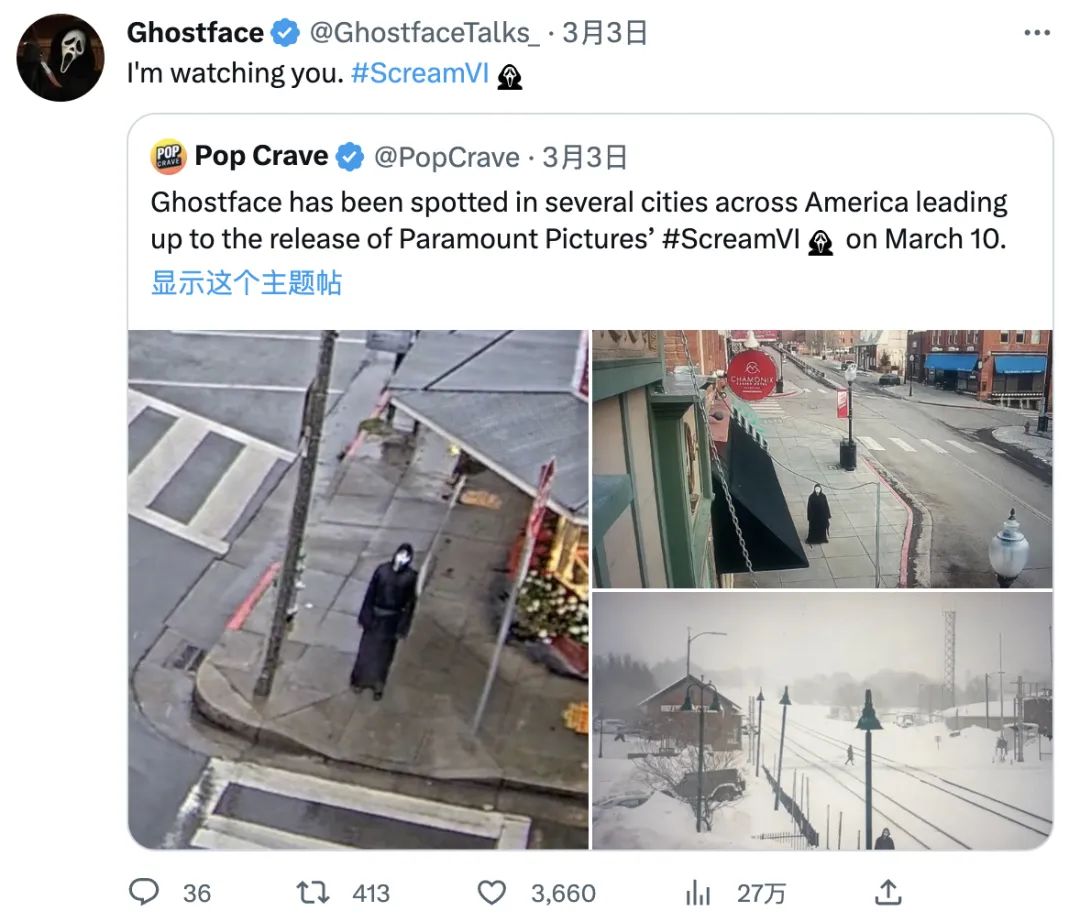Click the retweet arrows icon

[x=312, y=892]
